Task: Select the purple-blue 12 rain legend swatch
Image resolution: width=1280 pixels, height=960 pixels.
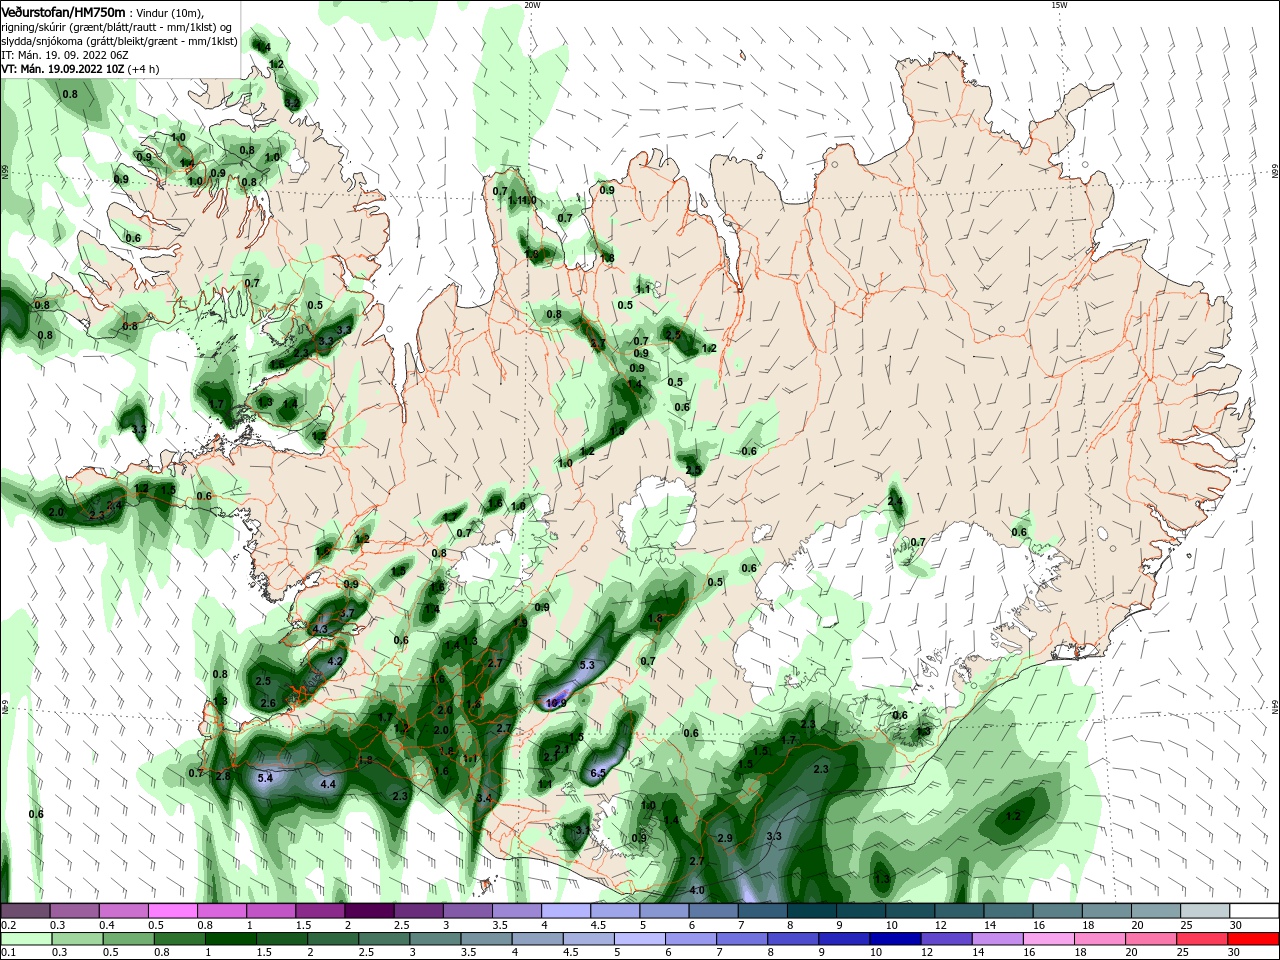Action: pos(947,939)
